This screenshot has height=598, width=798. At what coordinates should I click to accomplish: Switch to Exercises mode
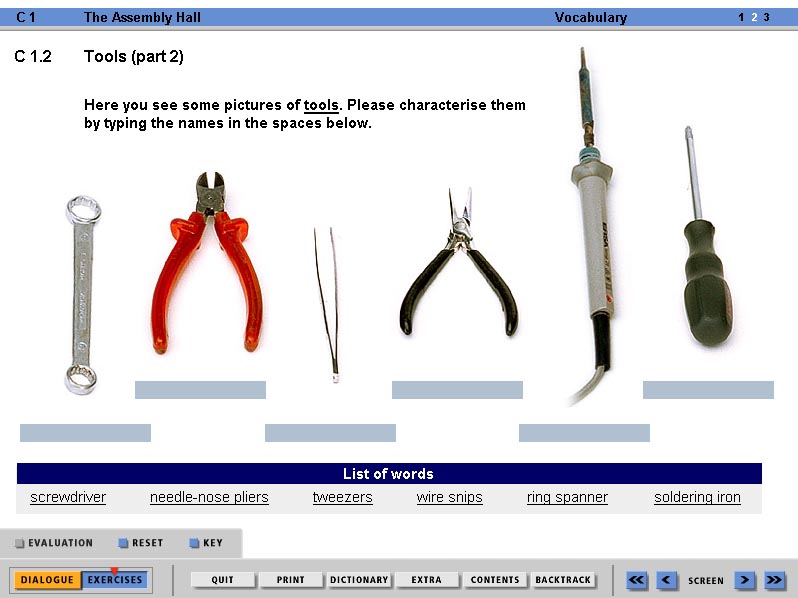point(115,580)
